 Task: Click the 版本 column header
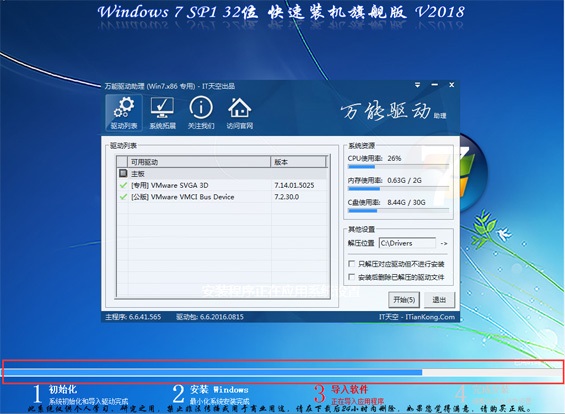[298, 162]
